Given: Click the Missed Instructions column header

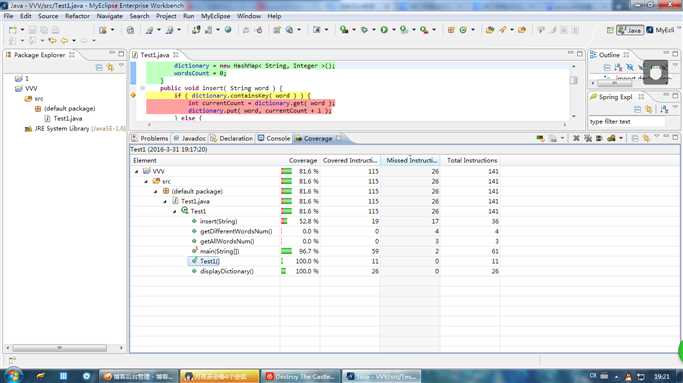Looking at the screenshot, I should pos(411,160).
